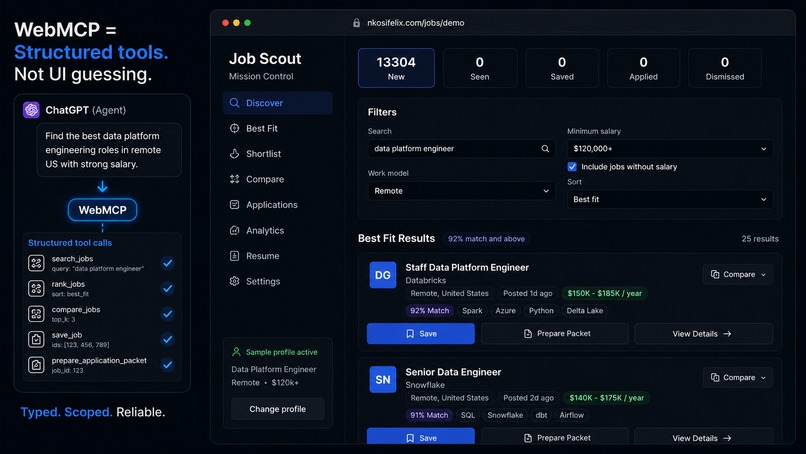Click the Python skill tag

(x=541, y=311)
